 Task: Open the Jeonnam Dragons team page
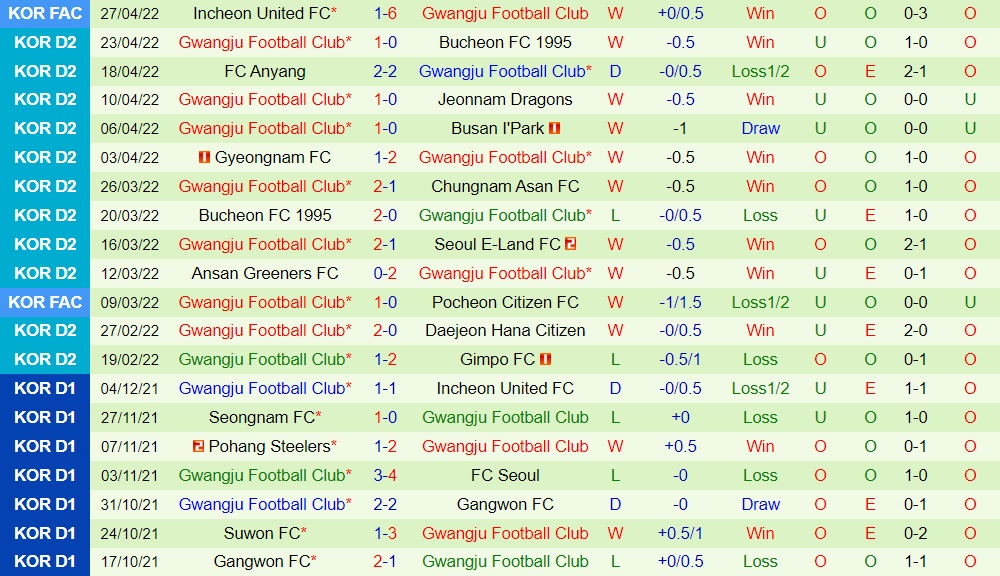point(505,100)
